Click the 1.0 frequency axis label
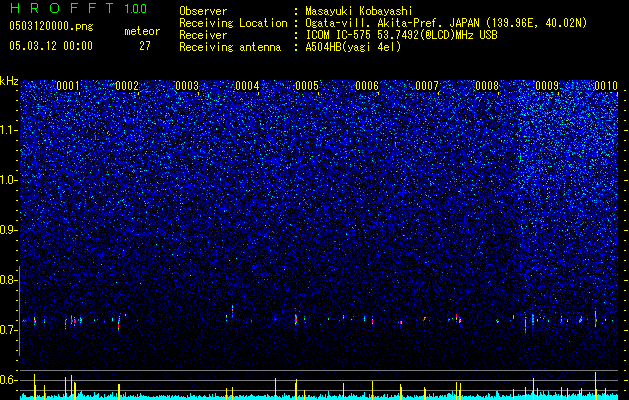This screenshot has height=400, width=629. [9, 180]
